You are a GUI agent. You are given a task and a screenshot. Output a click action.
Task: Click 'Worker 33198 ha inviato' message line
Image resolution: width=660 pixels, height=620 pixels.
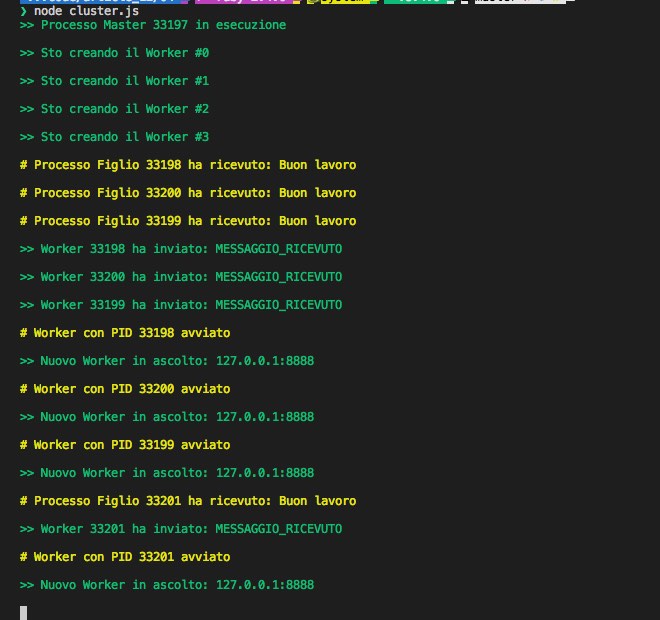point(180,249)
